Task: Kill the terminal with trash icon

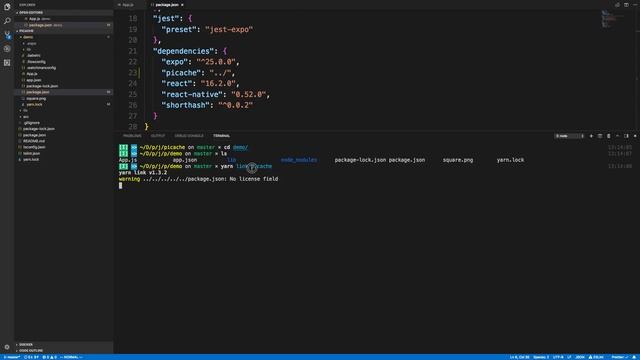Action: coord(609,136)
